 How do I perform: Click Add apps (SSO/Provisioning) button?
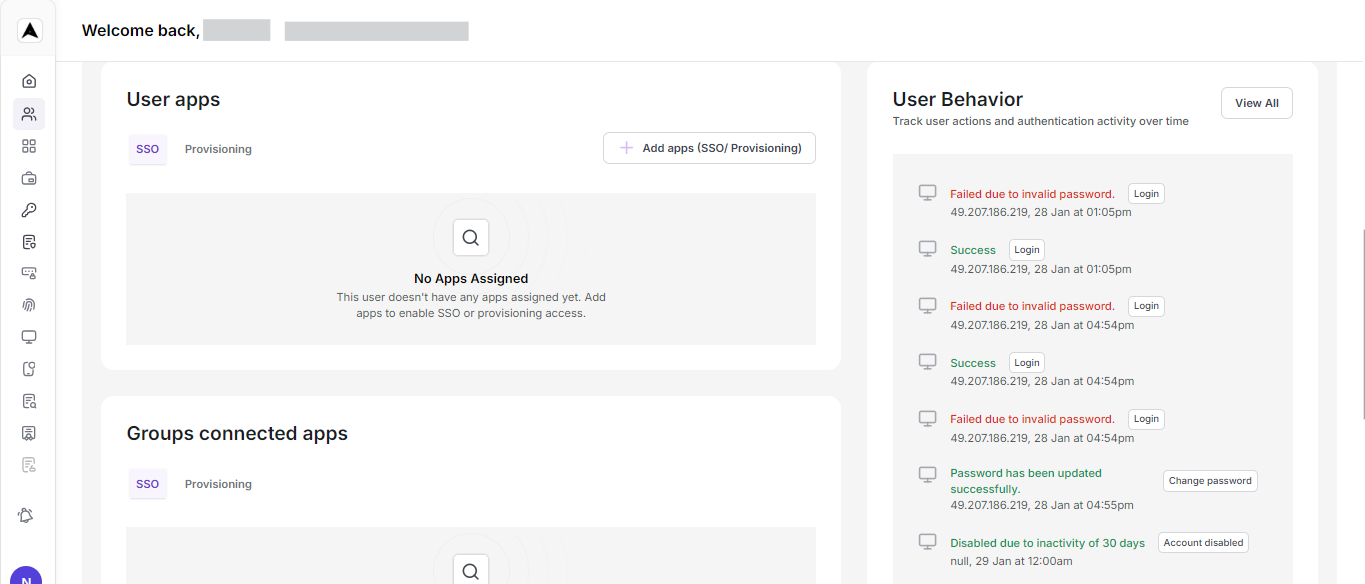coord(709,147)
